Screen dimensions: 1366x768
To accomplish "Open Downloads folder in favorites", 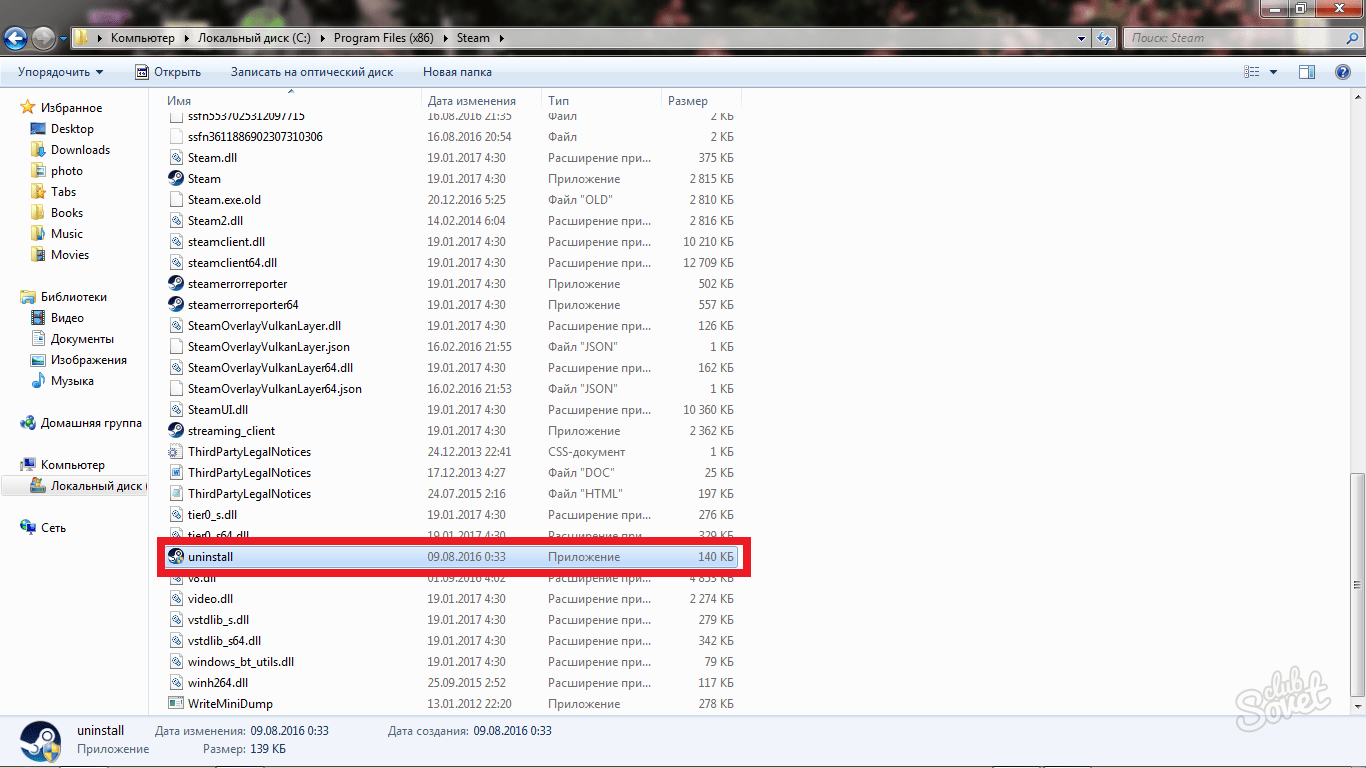I will (80, 150).
